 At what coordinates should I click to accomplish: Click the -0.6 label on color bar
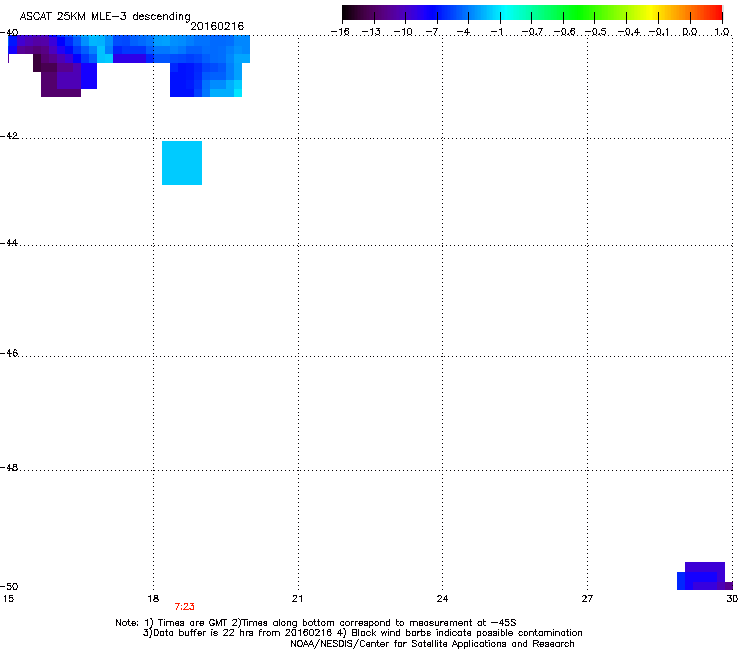click(564, 32)
